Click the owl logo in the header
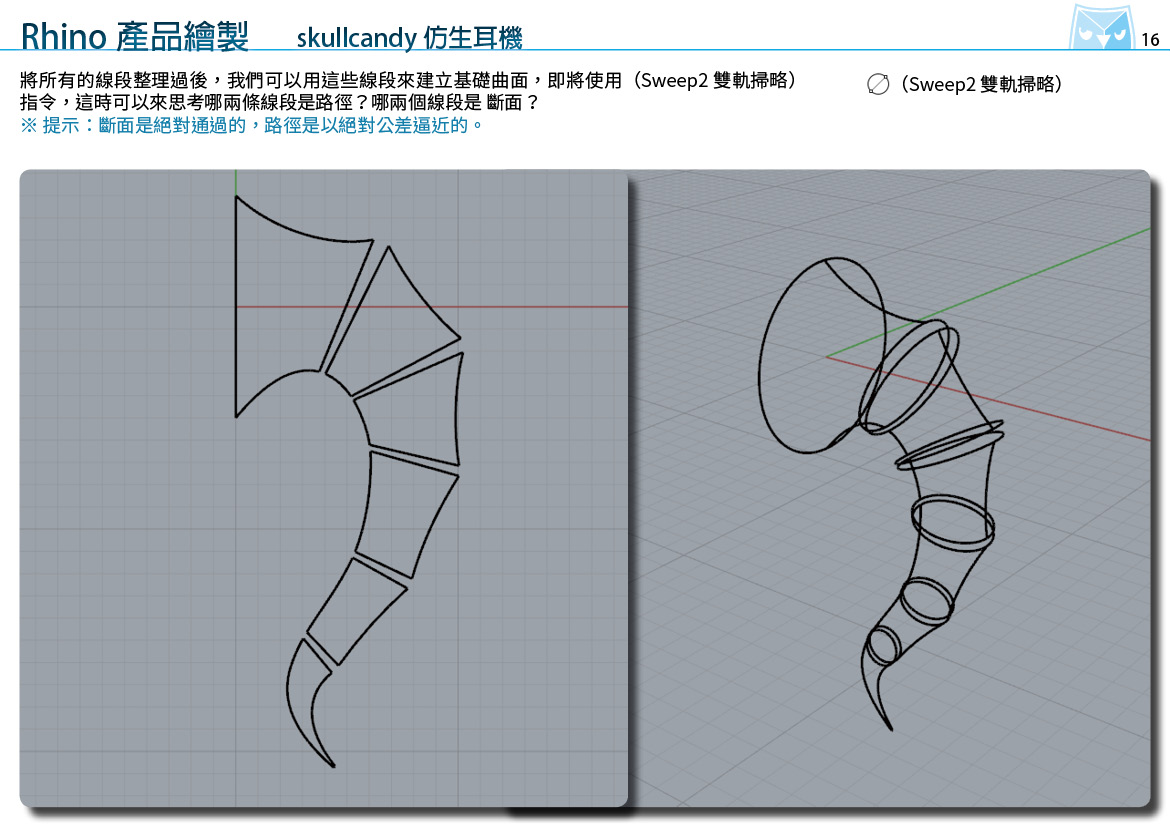The width and height of the screenshot is (1170, 827). pos(1101,27)
